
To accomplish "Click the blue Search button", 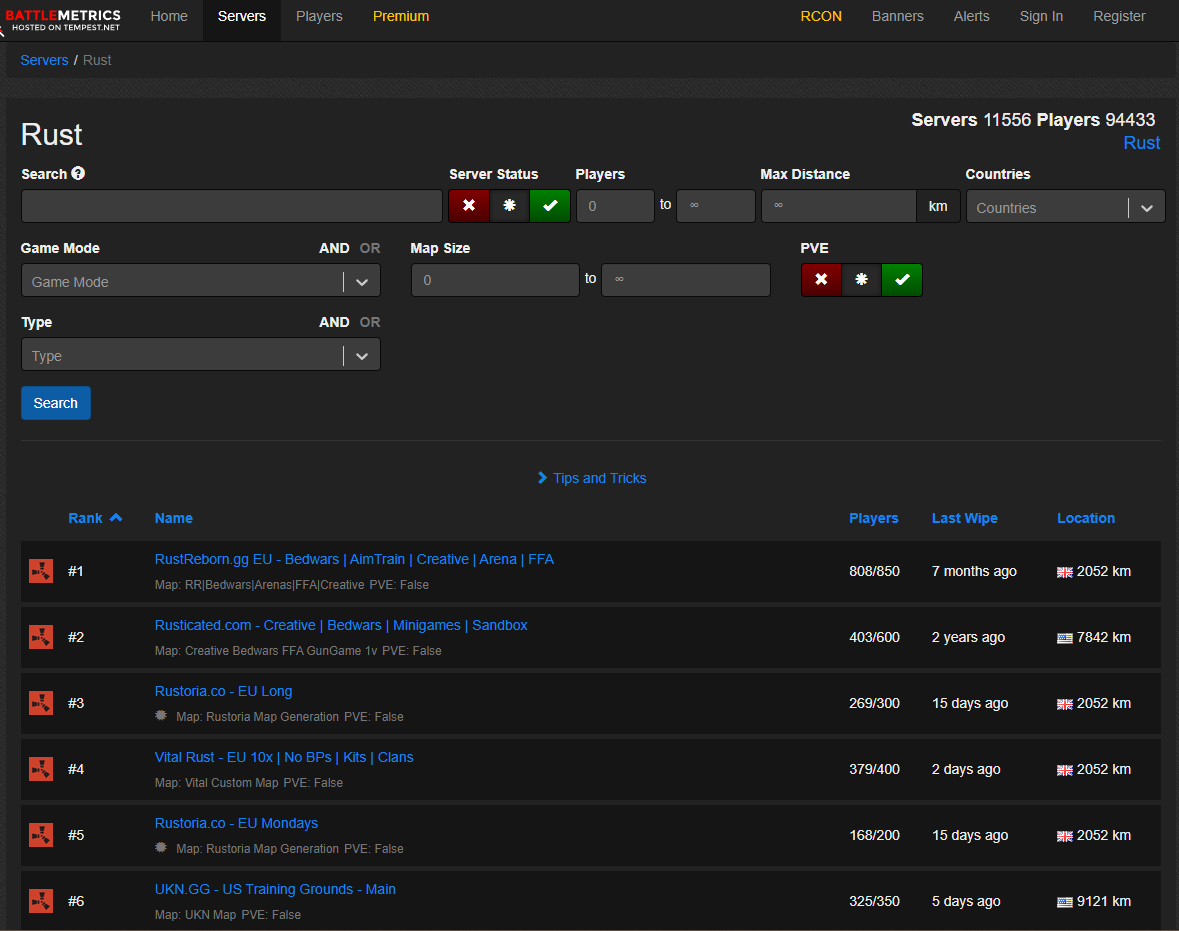I will (x=56, y=403).
